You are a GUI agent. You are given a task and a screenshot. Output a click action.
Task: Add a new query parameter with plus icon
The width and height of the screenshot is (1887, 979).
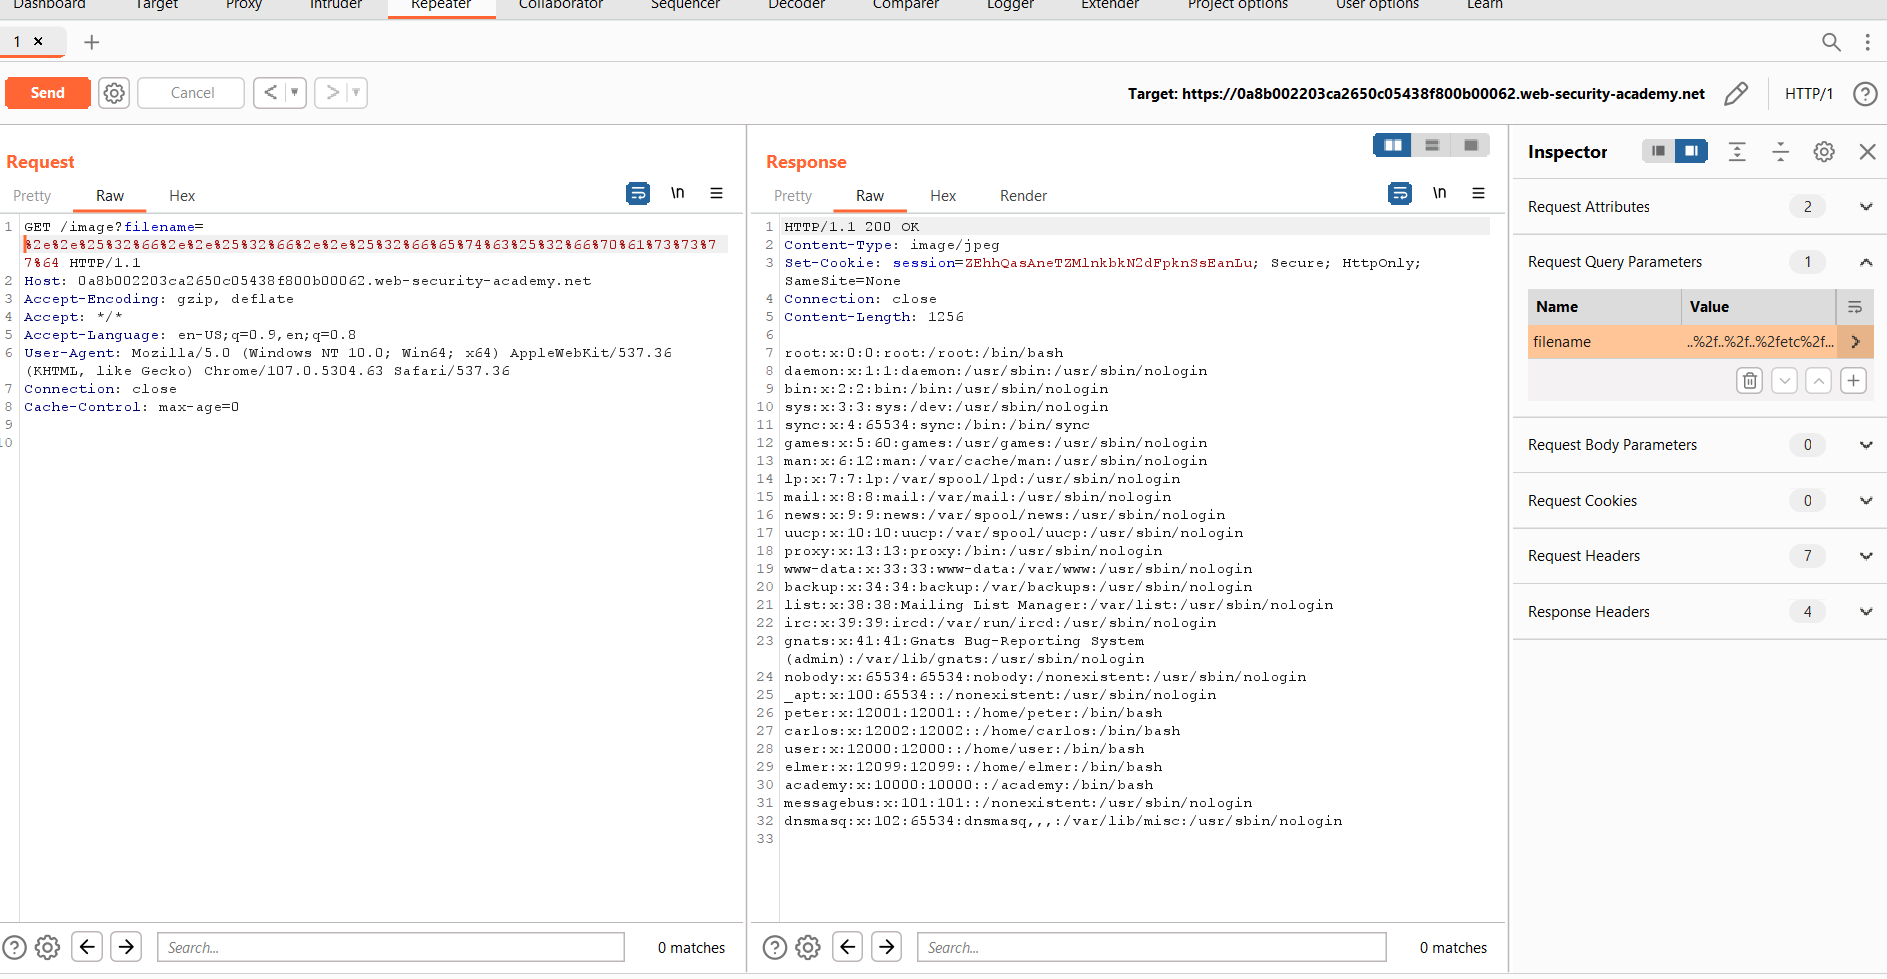pyautogui.click(x=1853, y=381)
